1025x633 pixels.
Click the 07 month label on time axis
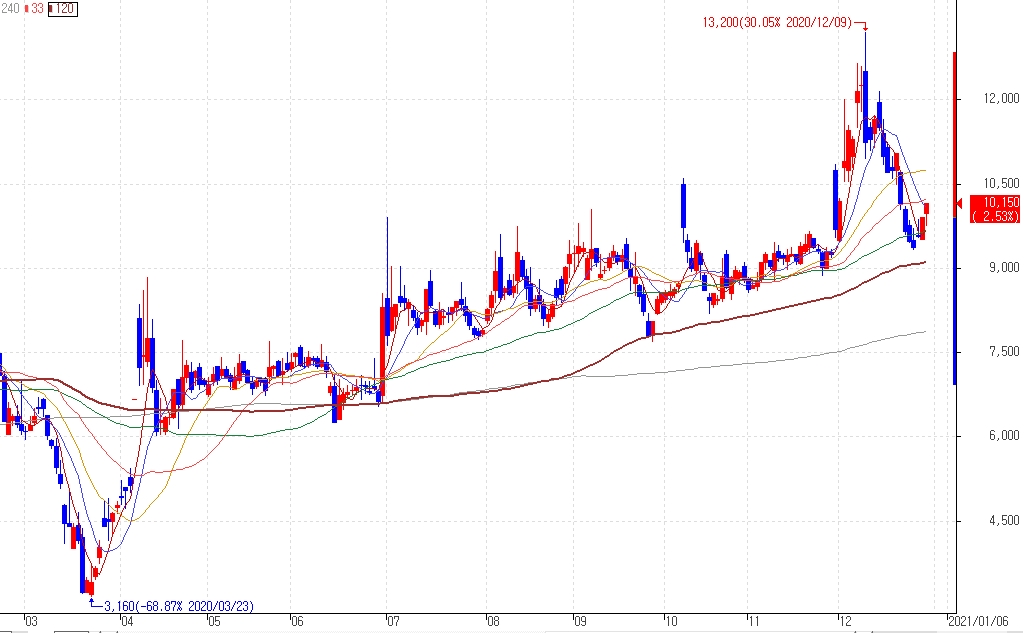pyautogui.click(x=392, y=621)
